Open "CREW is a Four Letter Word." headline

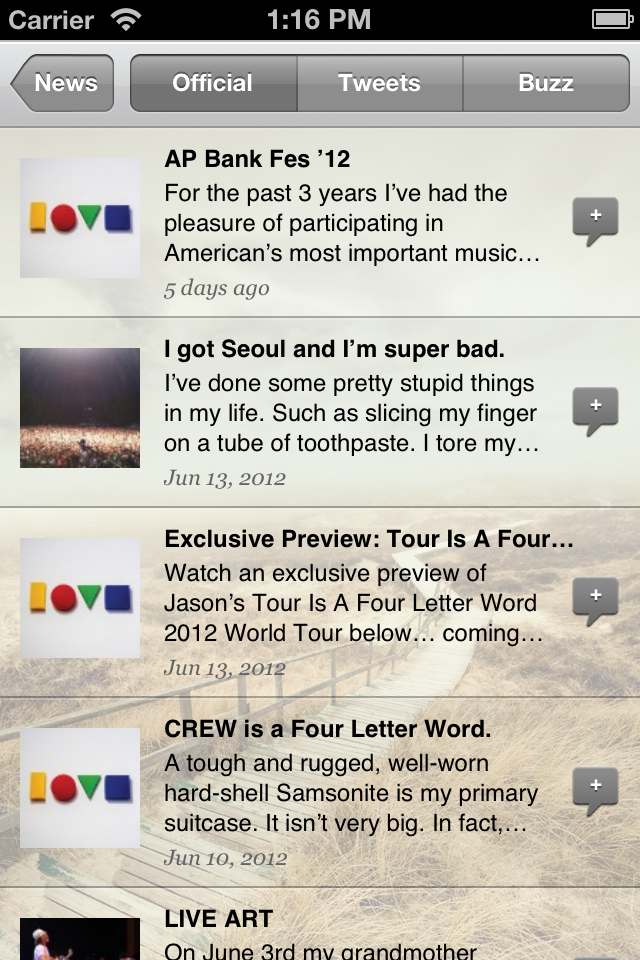coord(328,729)
